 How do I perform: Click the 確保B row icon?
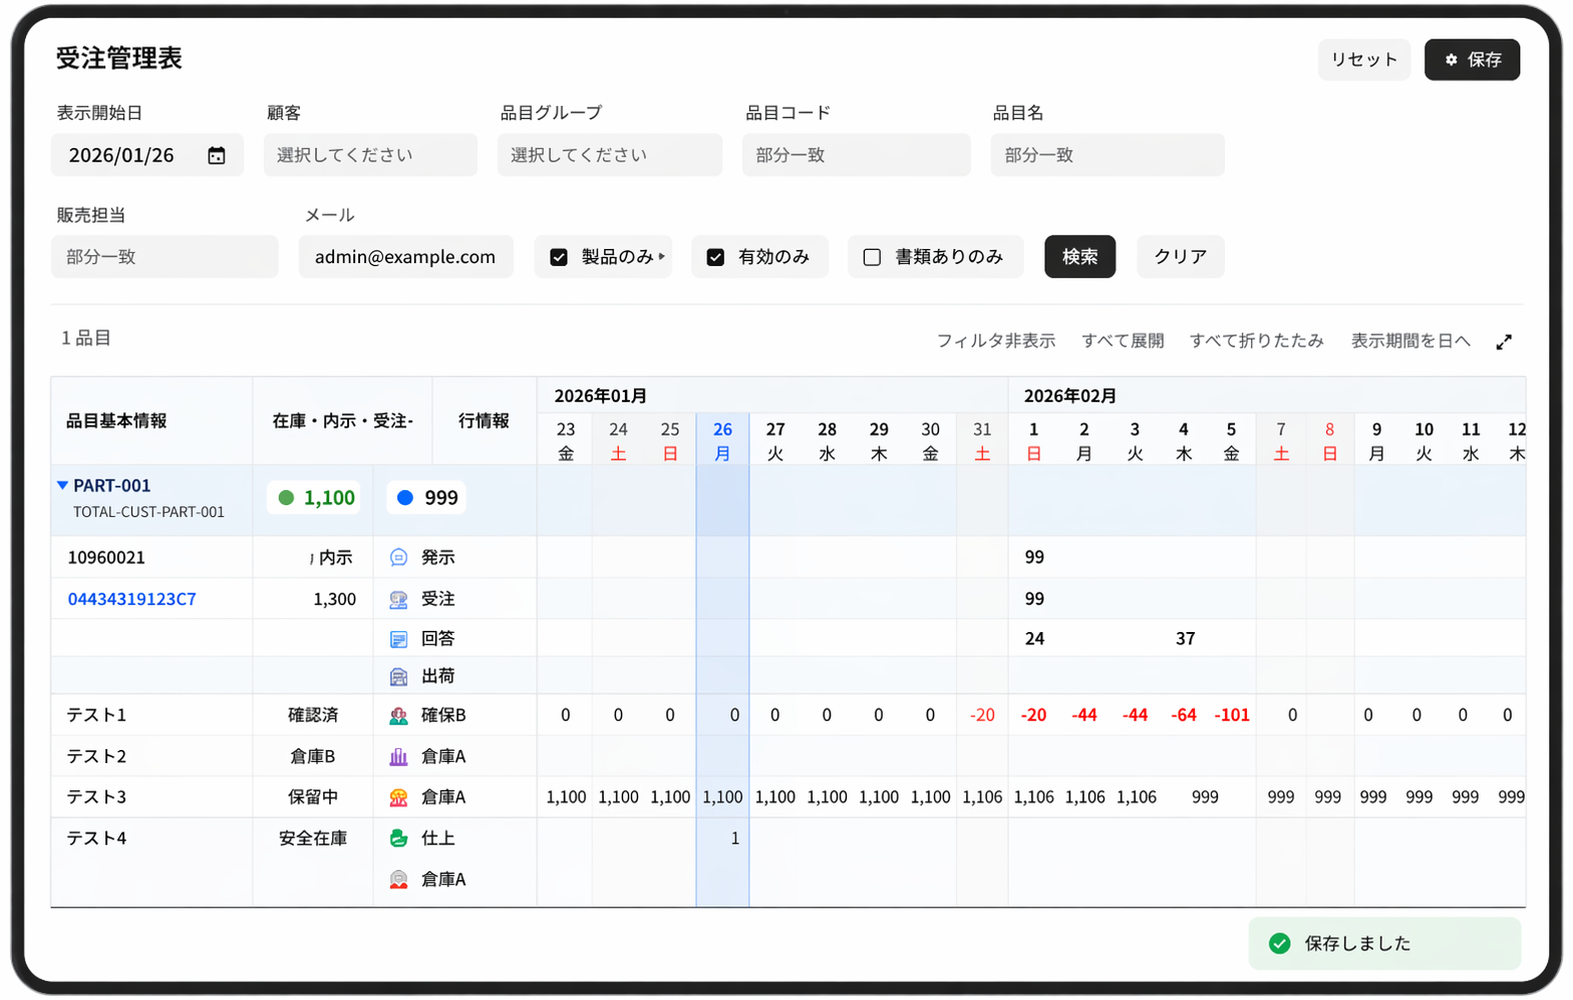(x=398, y=716)
